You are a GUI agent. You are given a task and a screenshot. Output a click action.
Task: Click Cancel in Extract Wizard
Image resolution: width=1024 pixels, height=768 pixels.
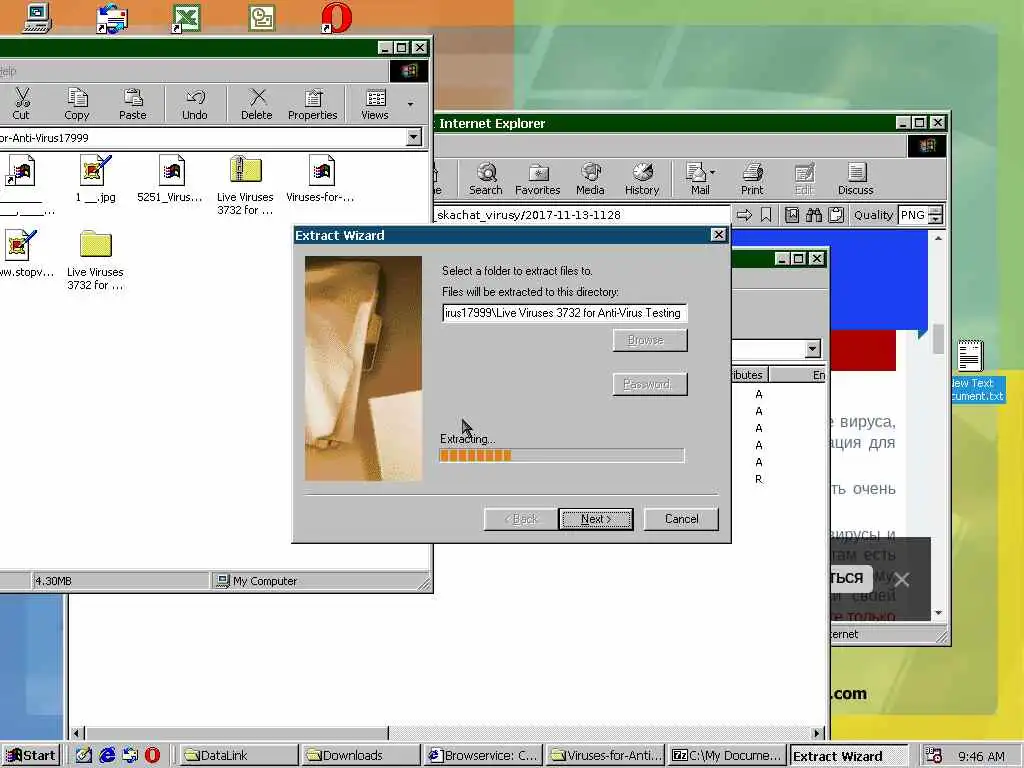681,519
